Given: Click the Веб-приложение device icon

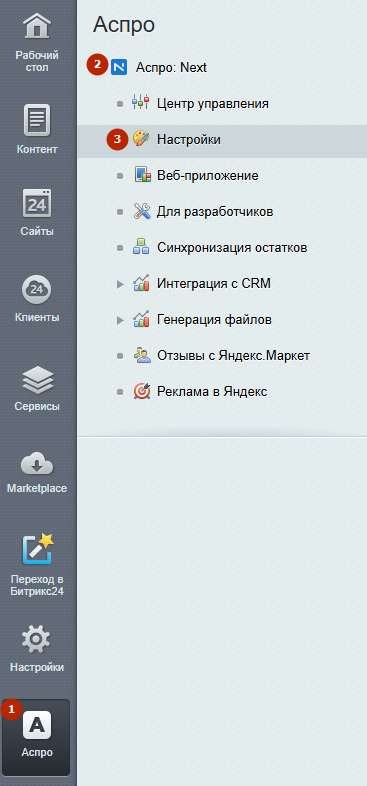Looking at the screenshot, I should [142, 175].
